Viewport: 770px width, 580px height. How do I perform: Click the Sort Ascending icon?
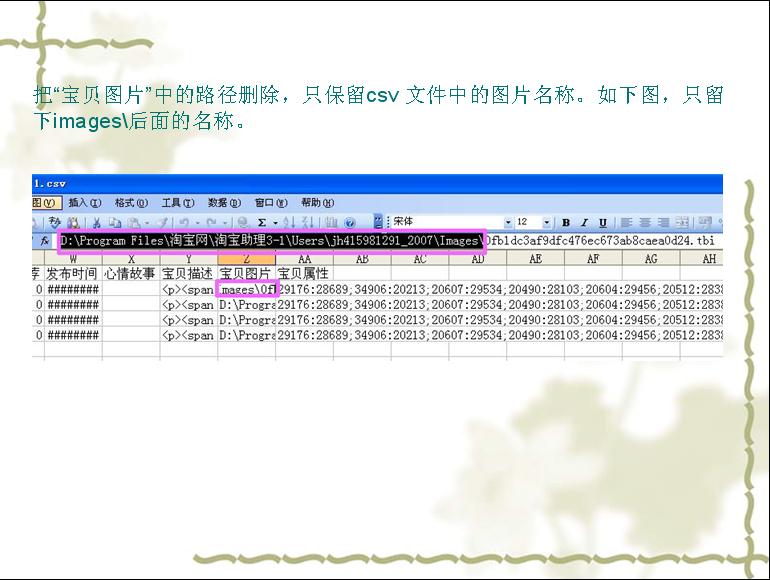(x=289, y=222)
